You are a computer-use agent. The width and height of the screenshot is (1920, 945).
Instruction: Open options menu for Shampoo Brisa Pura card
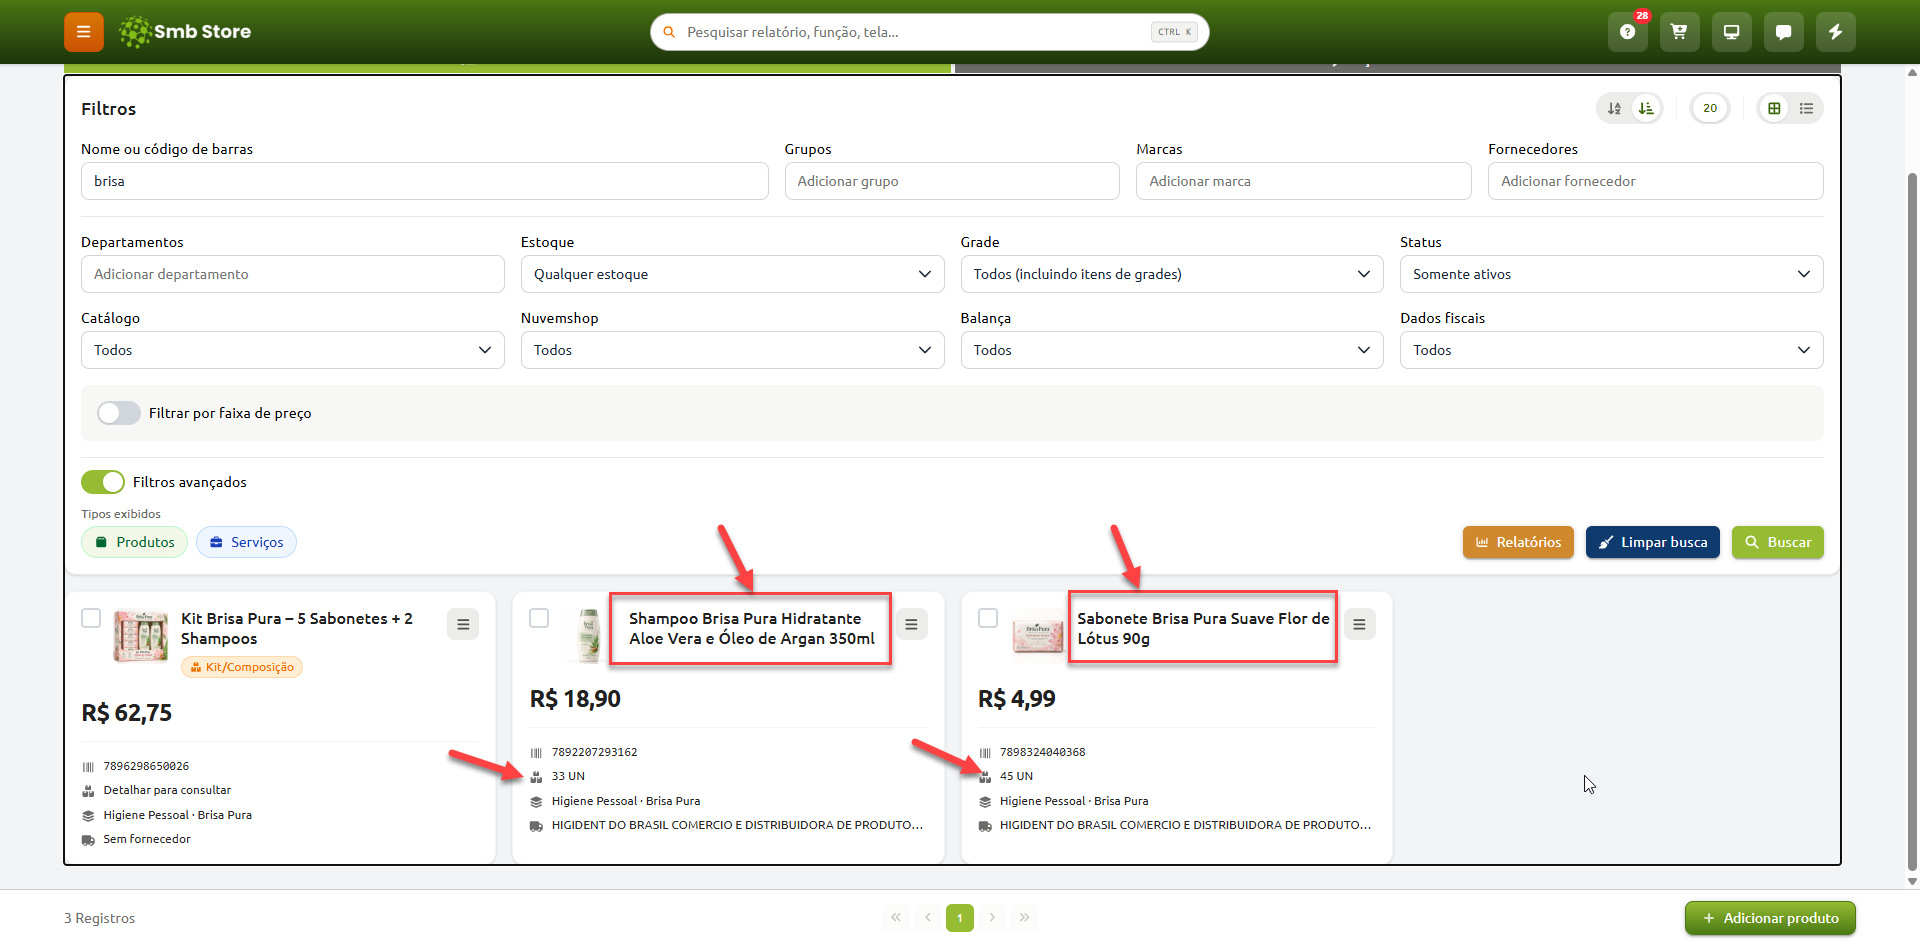point(911,624)
